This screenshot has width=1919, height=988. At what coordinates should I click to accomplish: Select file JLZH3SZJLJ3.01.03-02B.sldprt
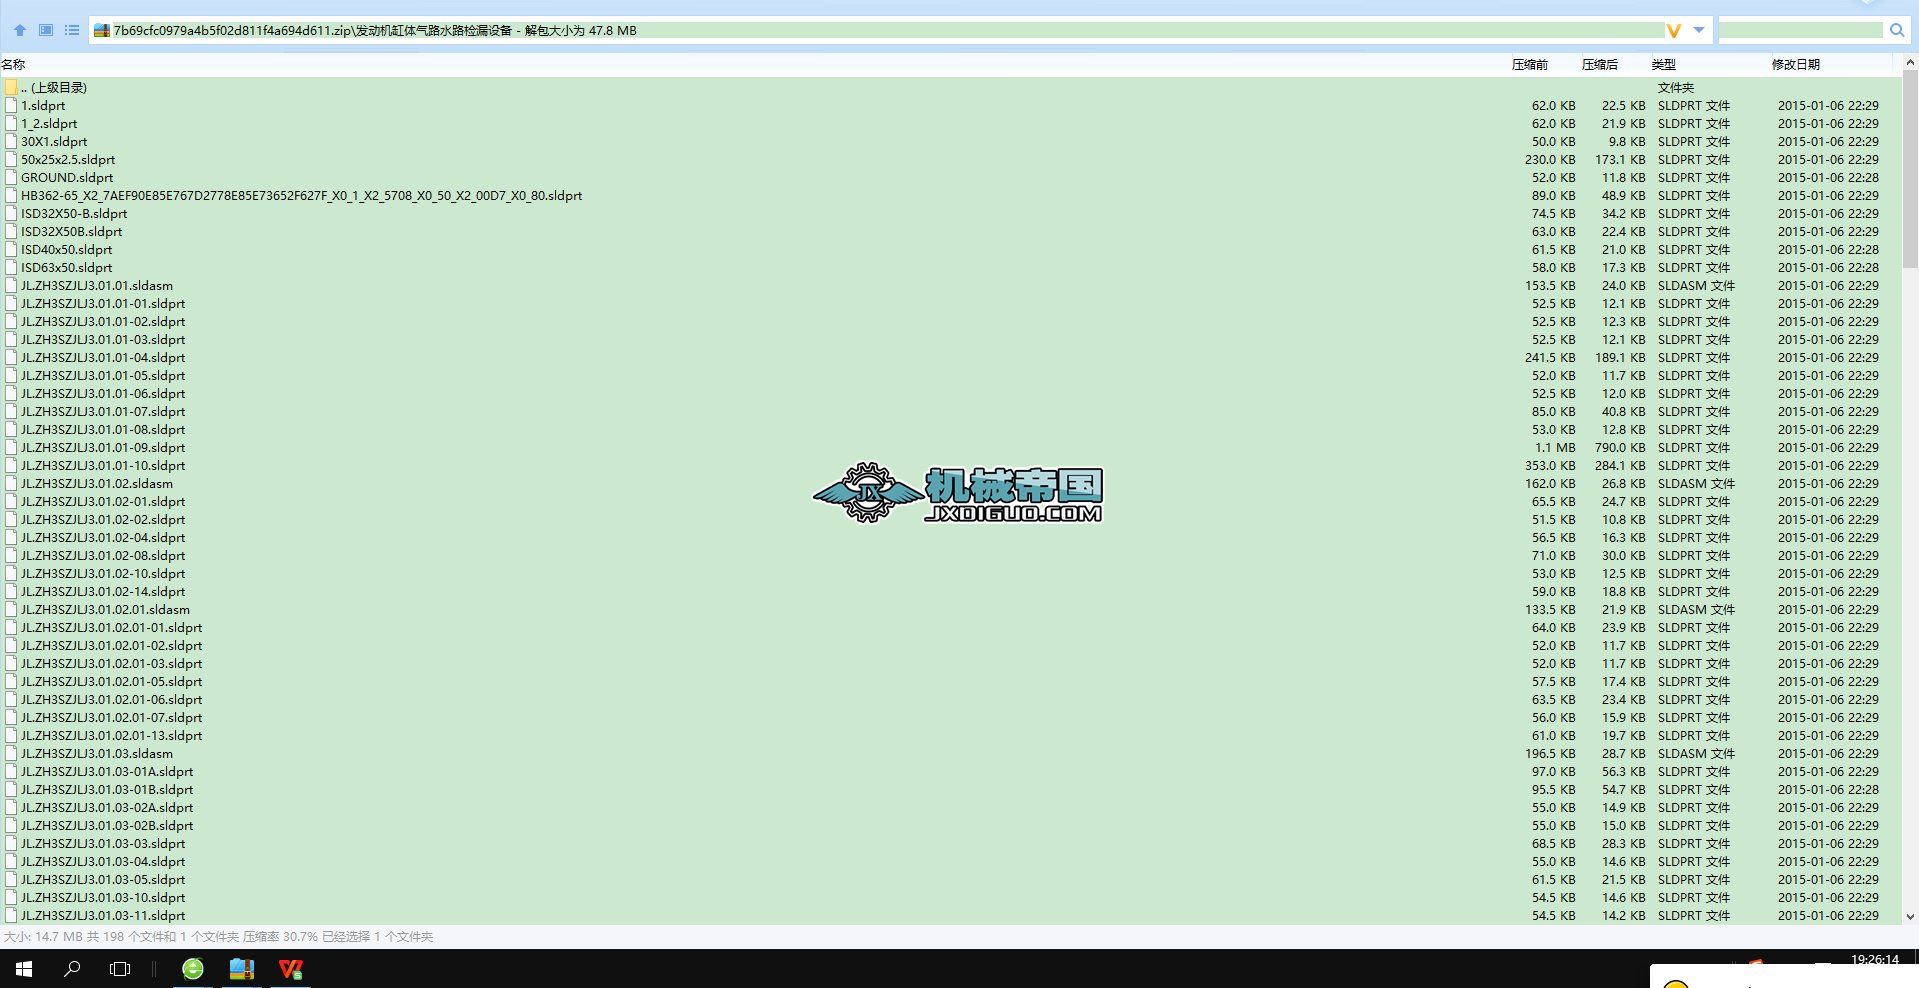tap(107, 826)
